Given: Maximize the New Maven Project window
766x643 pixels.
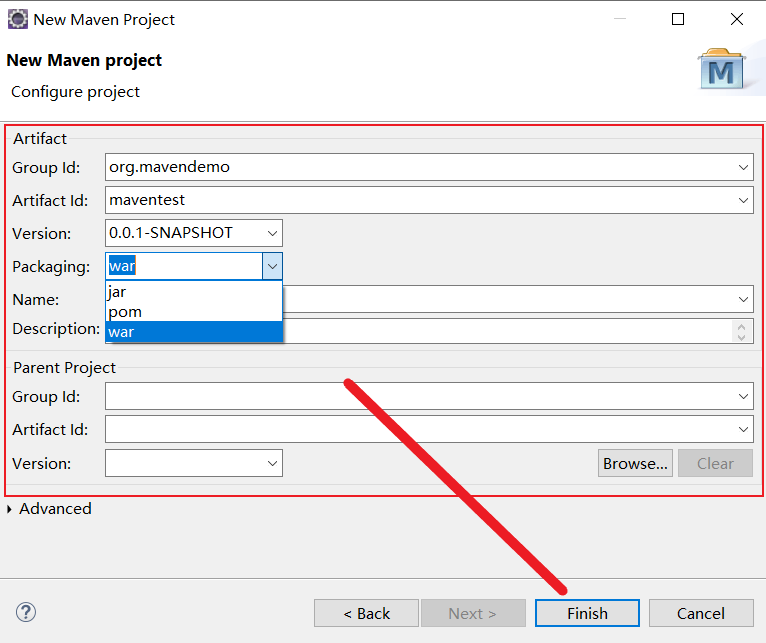Looking at the screenshot, I should [678, 19].
